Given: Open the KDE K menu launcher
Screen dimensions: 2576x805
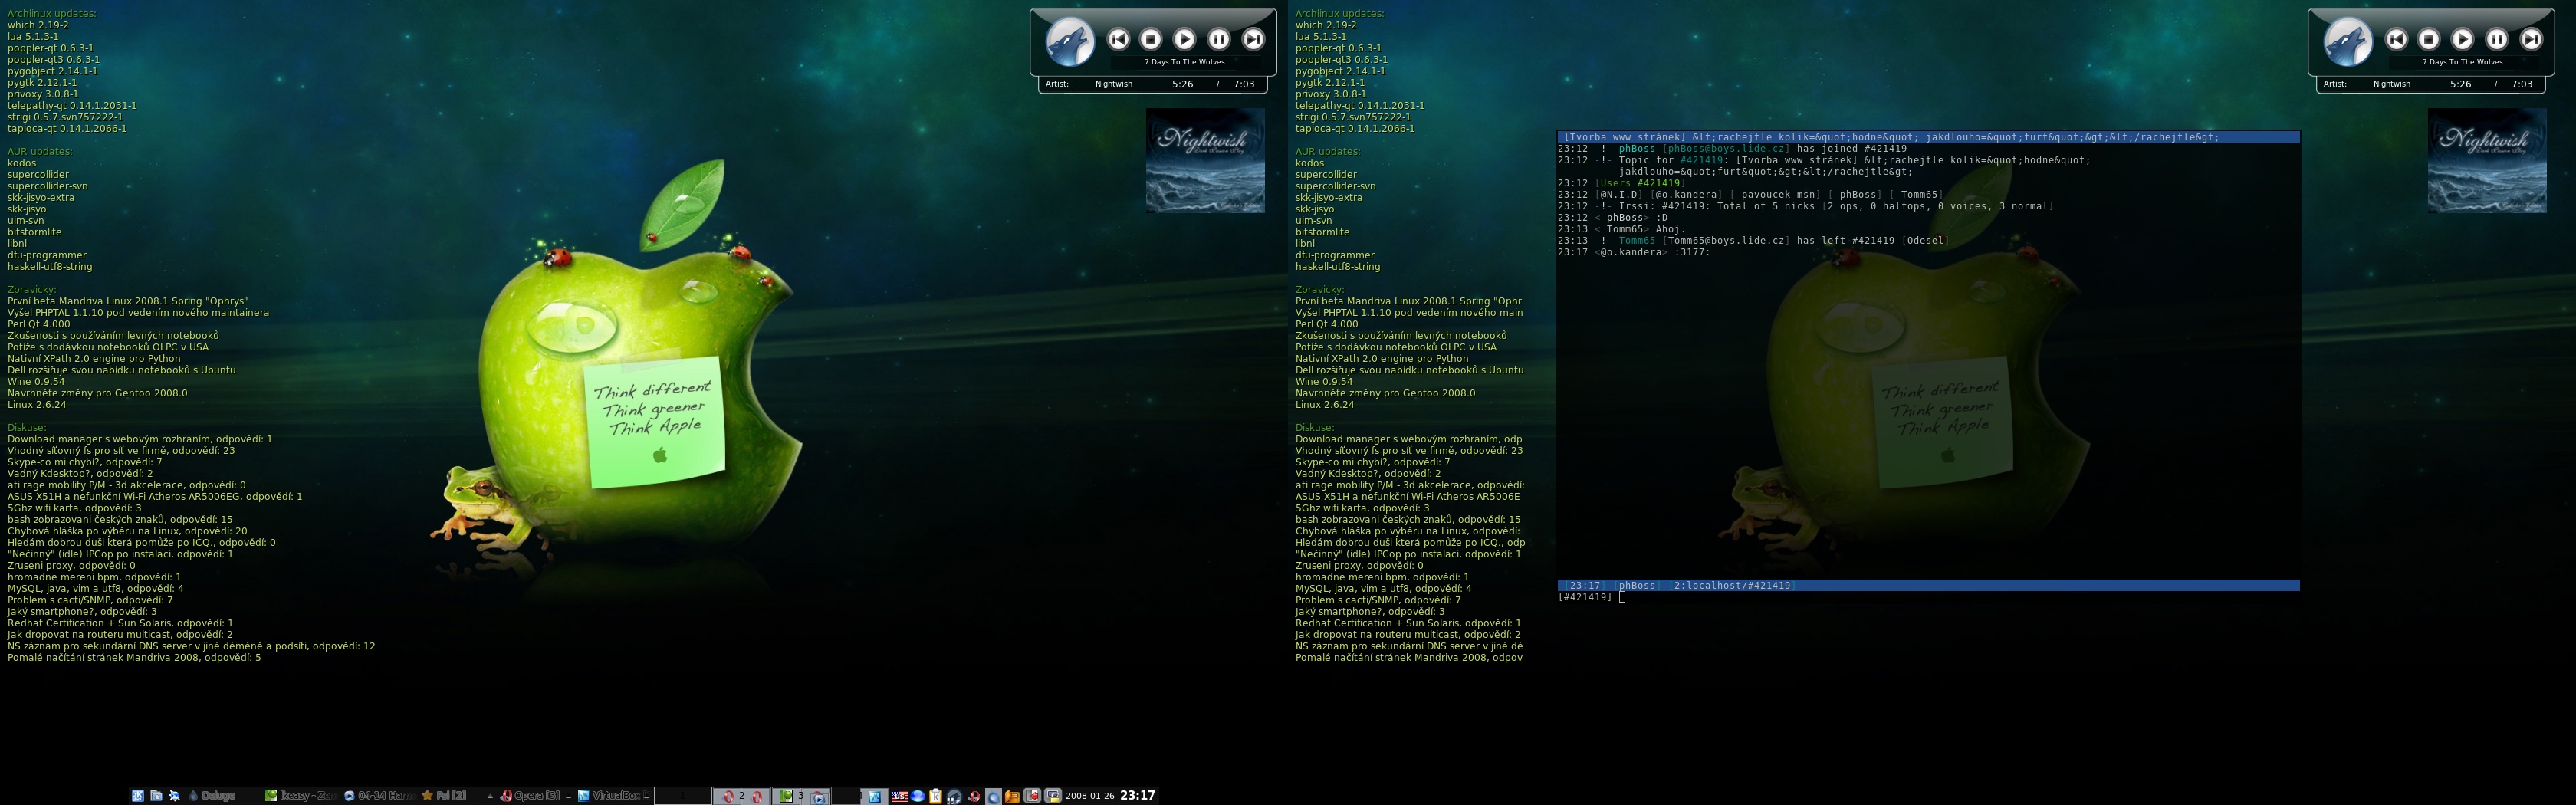Looking at the screenshot, I should 138,796.
